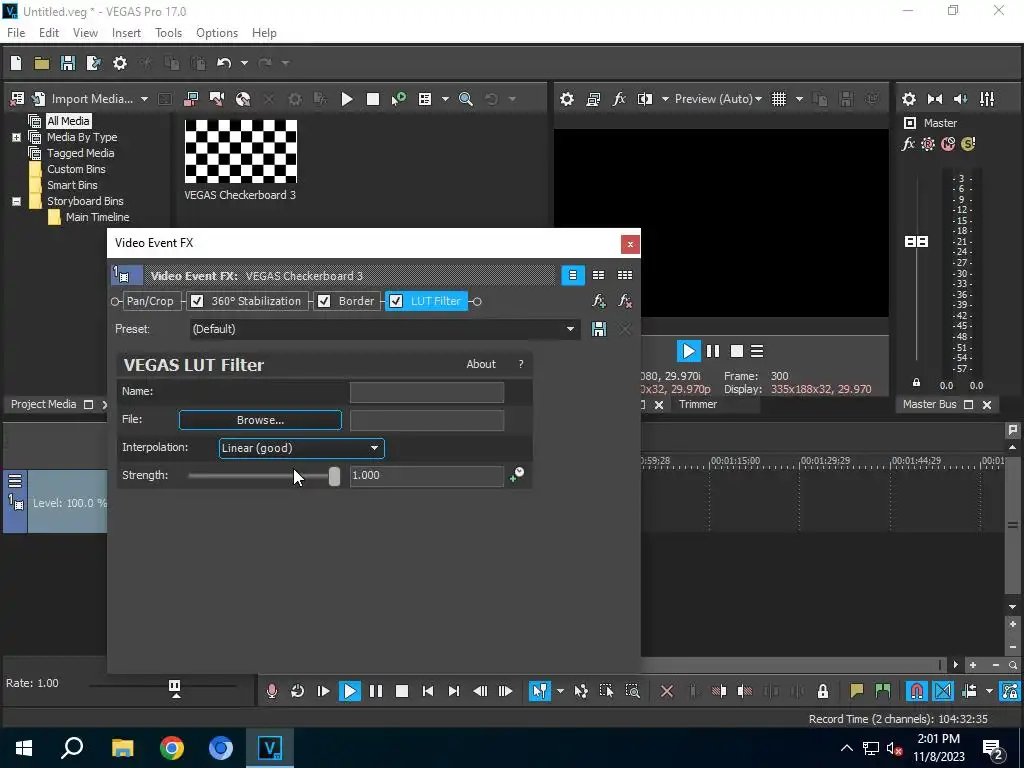1024x768 pixels.
Task: Open the mixing console icon in Master
Action: pyautogui.click(x=987, y=99)
